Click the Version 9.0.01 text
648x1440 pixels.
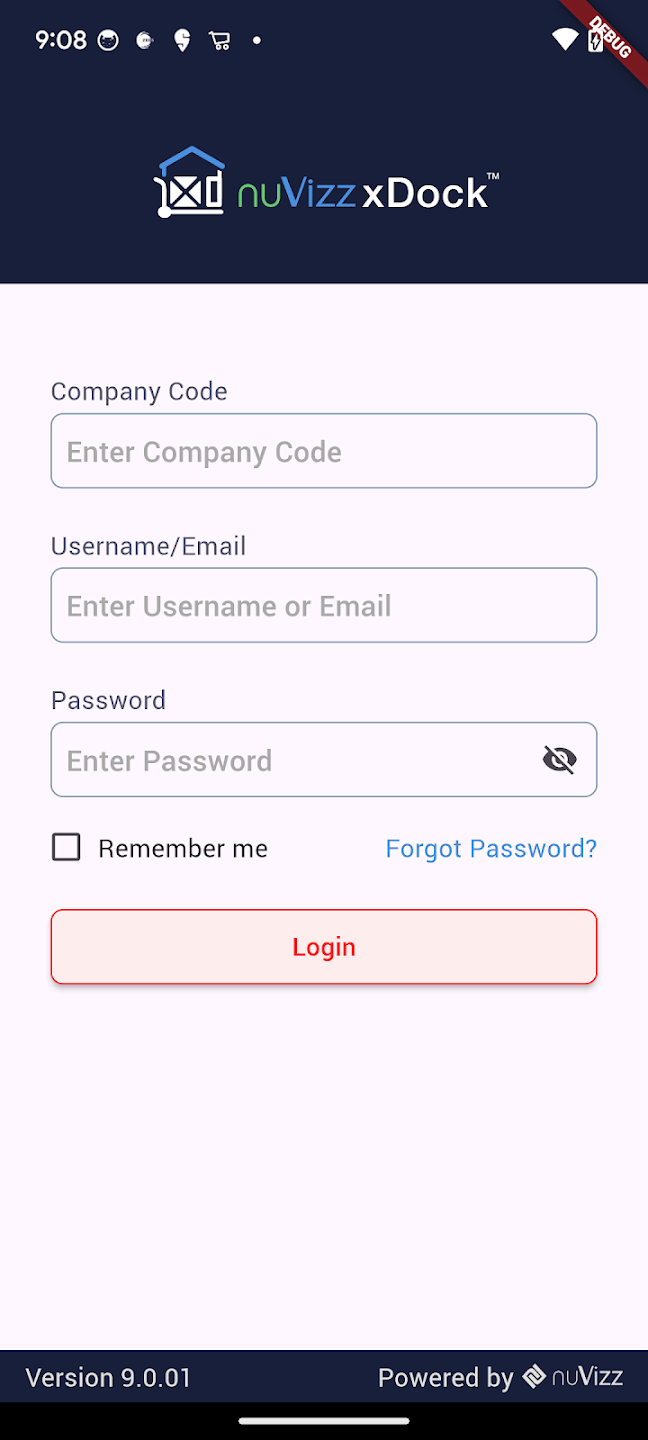click(108, 1377)
